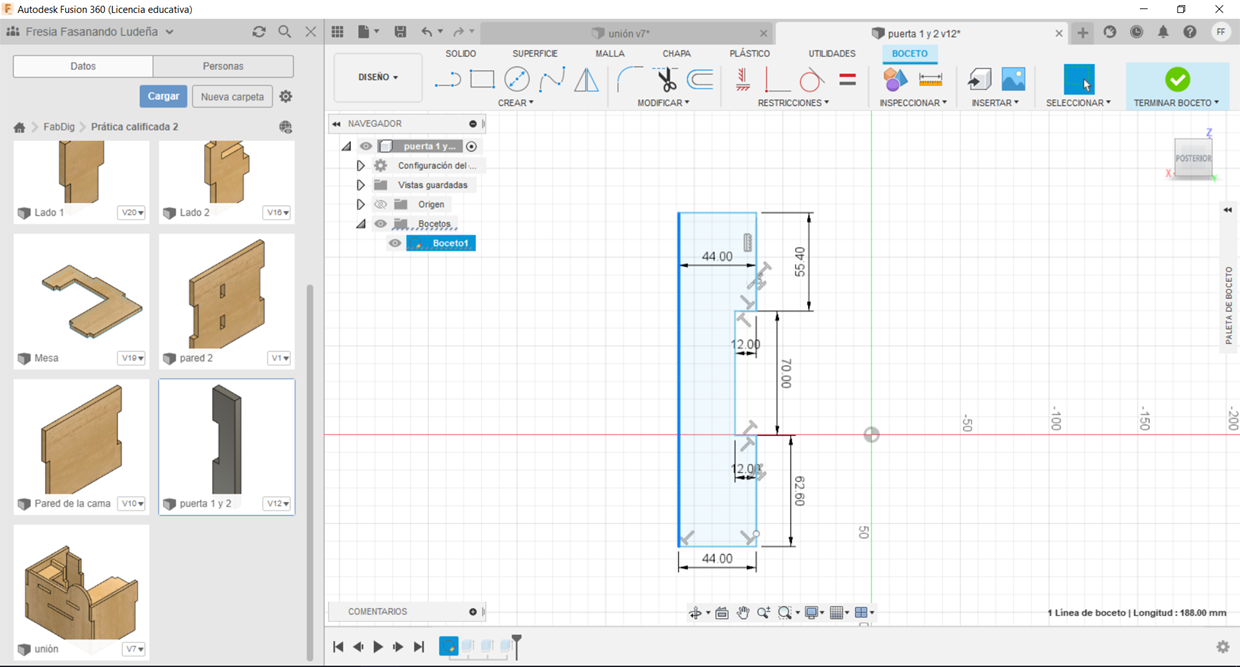This screenshot has width=1240, height=667.
Task: Choose the Mirror sketch tool
Action: click(x=586, y=80)
